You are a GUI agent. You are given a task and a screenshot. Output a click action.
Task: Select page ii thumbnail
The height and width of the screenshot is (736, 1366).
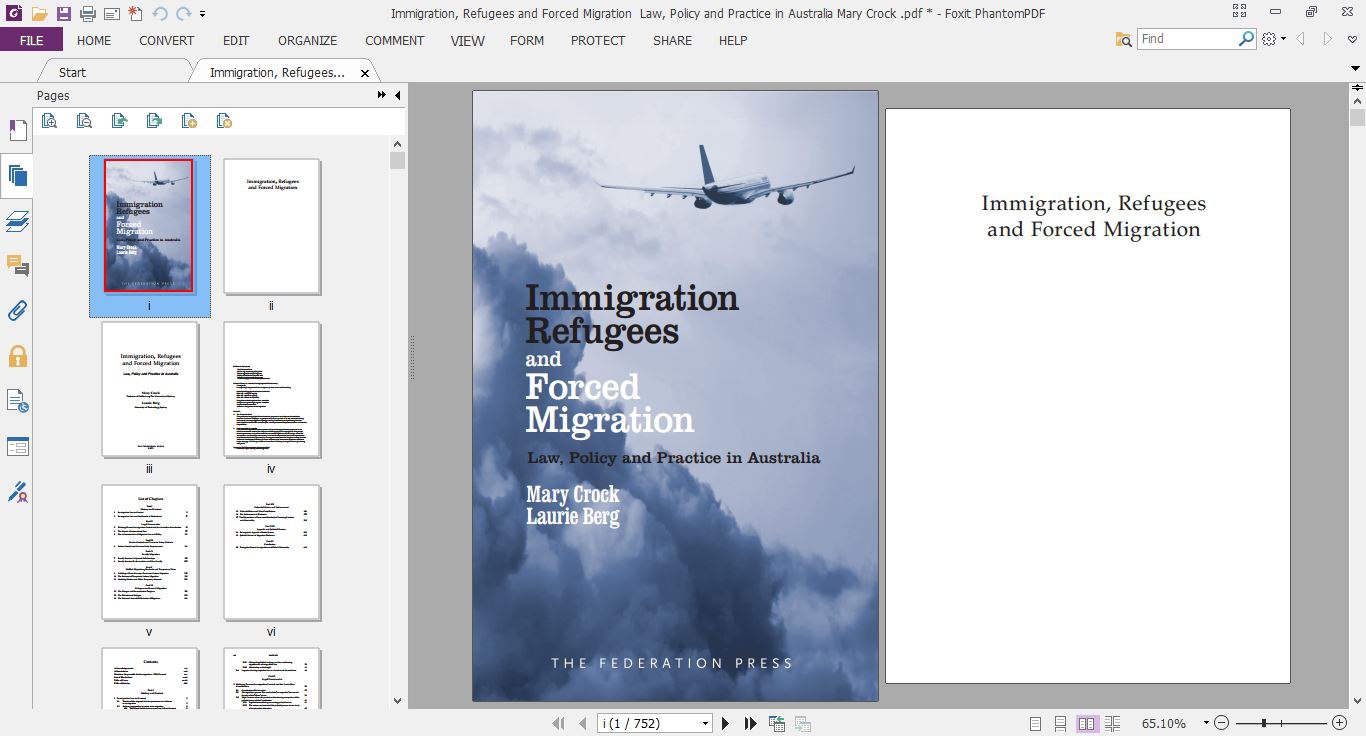(x=271, y=225)
